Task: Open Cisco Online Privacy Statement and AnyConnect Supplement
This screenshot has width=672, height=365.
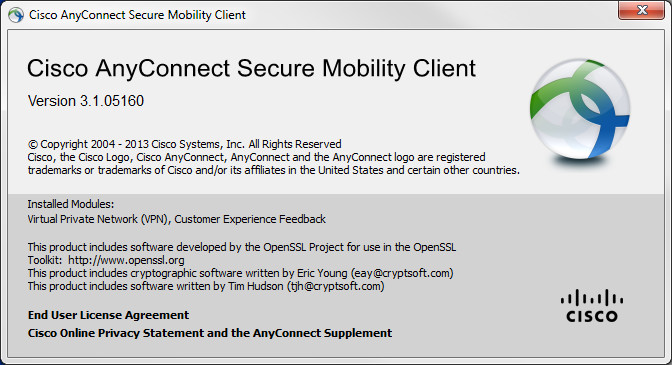Action: click(x=210, y=333)
